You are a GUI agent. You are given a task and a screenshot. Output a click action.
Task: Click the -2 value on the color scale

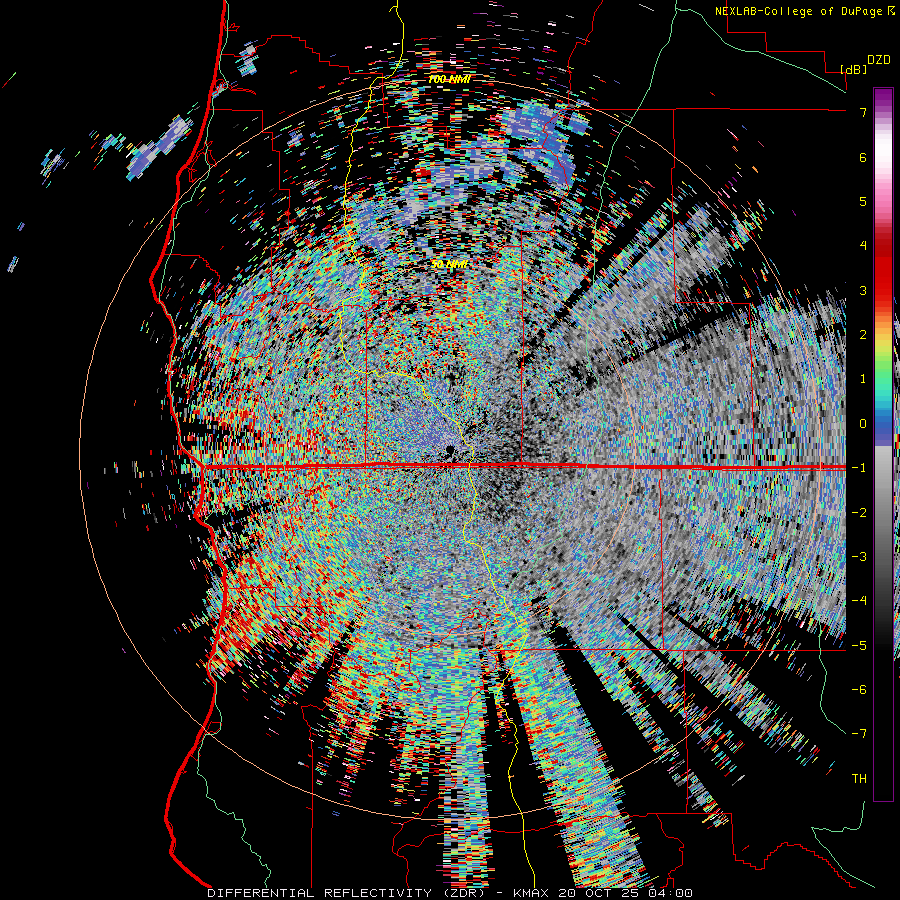point(859,512)
